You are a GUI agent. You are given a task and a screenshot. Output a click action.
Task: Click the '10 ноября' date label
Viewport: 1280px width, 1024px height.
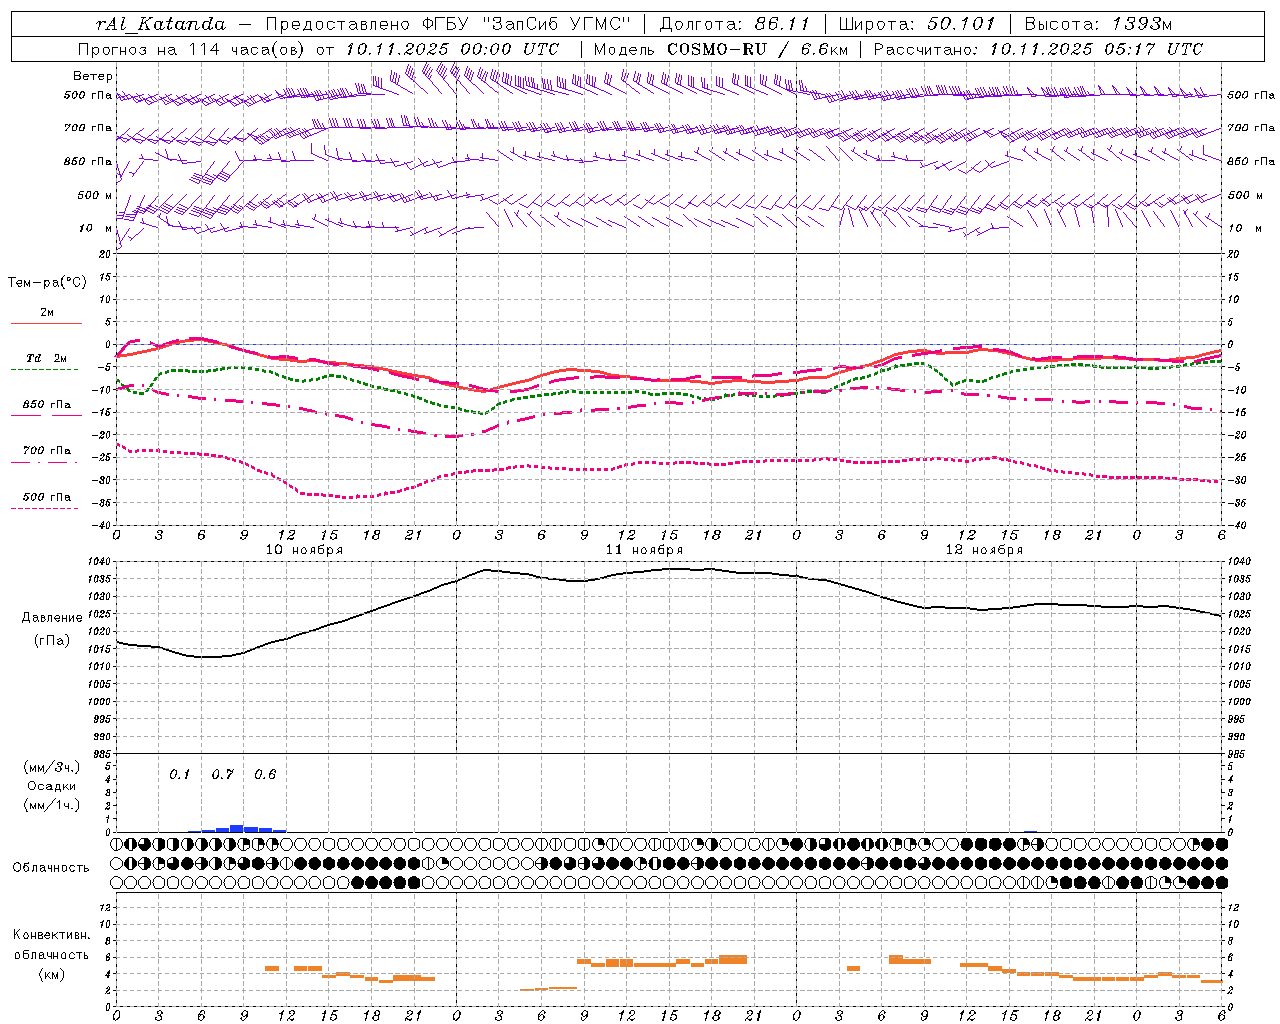[304, 550]
